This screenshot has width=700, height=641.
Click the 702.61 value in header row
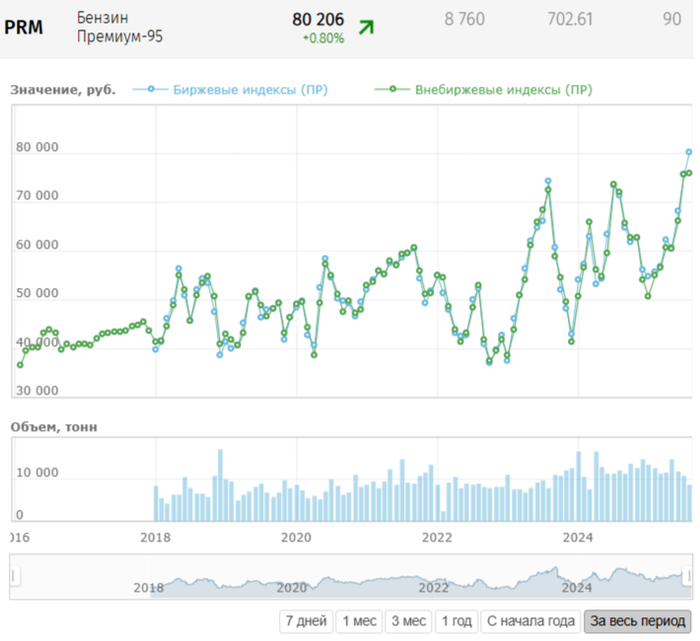coord(584,19)
